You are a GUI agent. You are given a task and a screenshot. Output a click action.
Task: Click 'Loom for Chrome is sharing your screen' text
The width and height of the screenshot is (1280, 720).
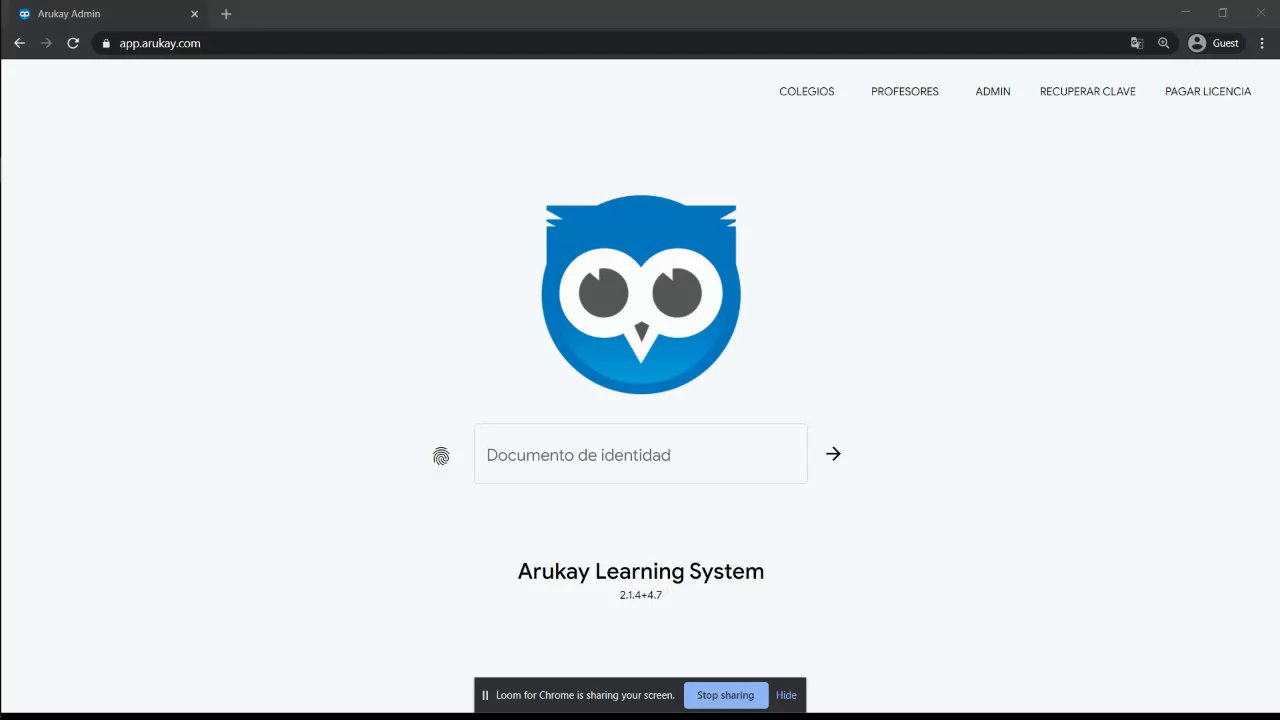pyautogui.click(x=585, y=695)
